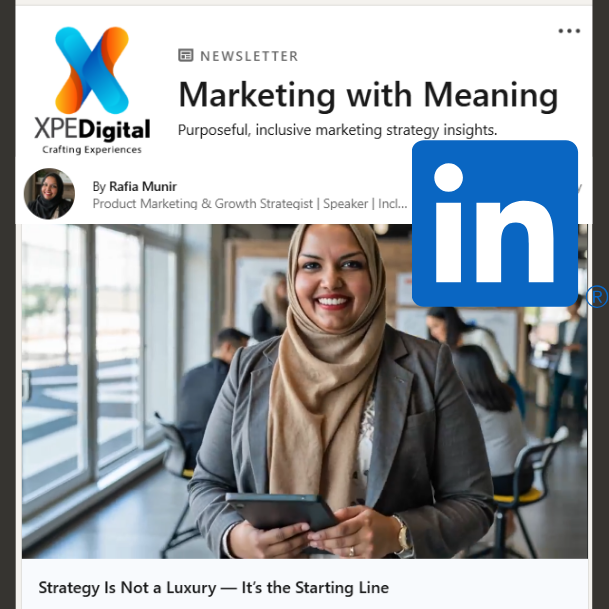Click the Product Marketing & Growth Strategist headline
This screenshot has width=609, height=609.
(202, 204)
